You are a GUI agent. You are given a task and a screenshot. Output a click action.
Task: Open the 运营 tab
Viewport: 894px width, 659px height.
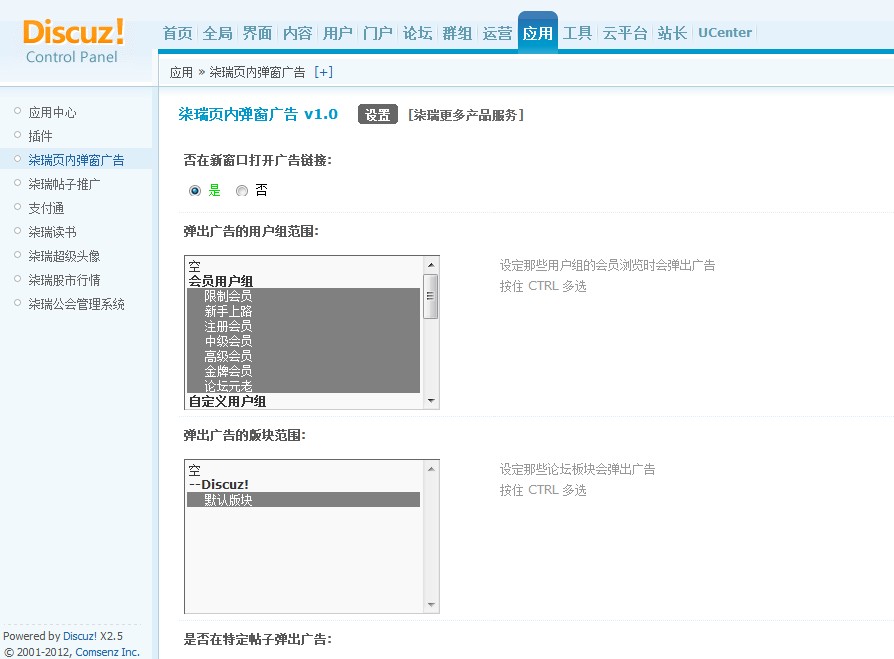(x=497, y=33)
